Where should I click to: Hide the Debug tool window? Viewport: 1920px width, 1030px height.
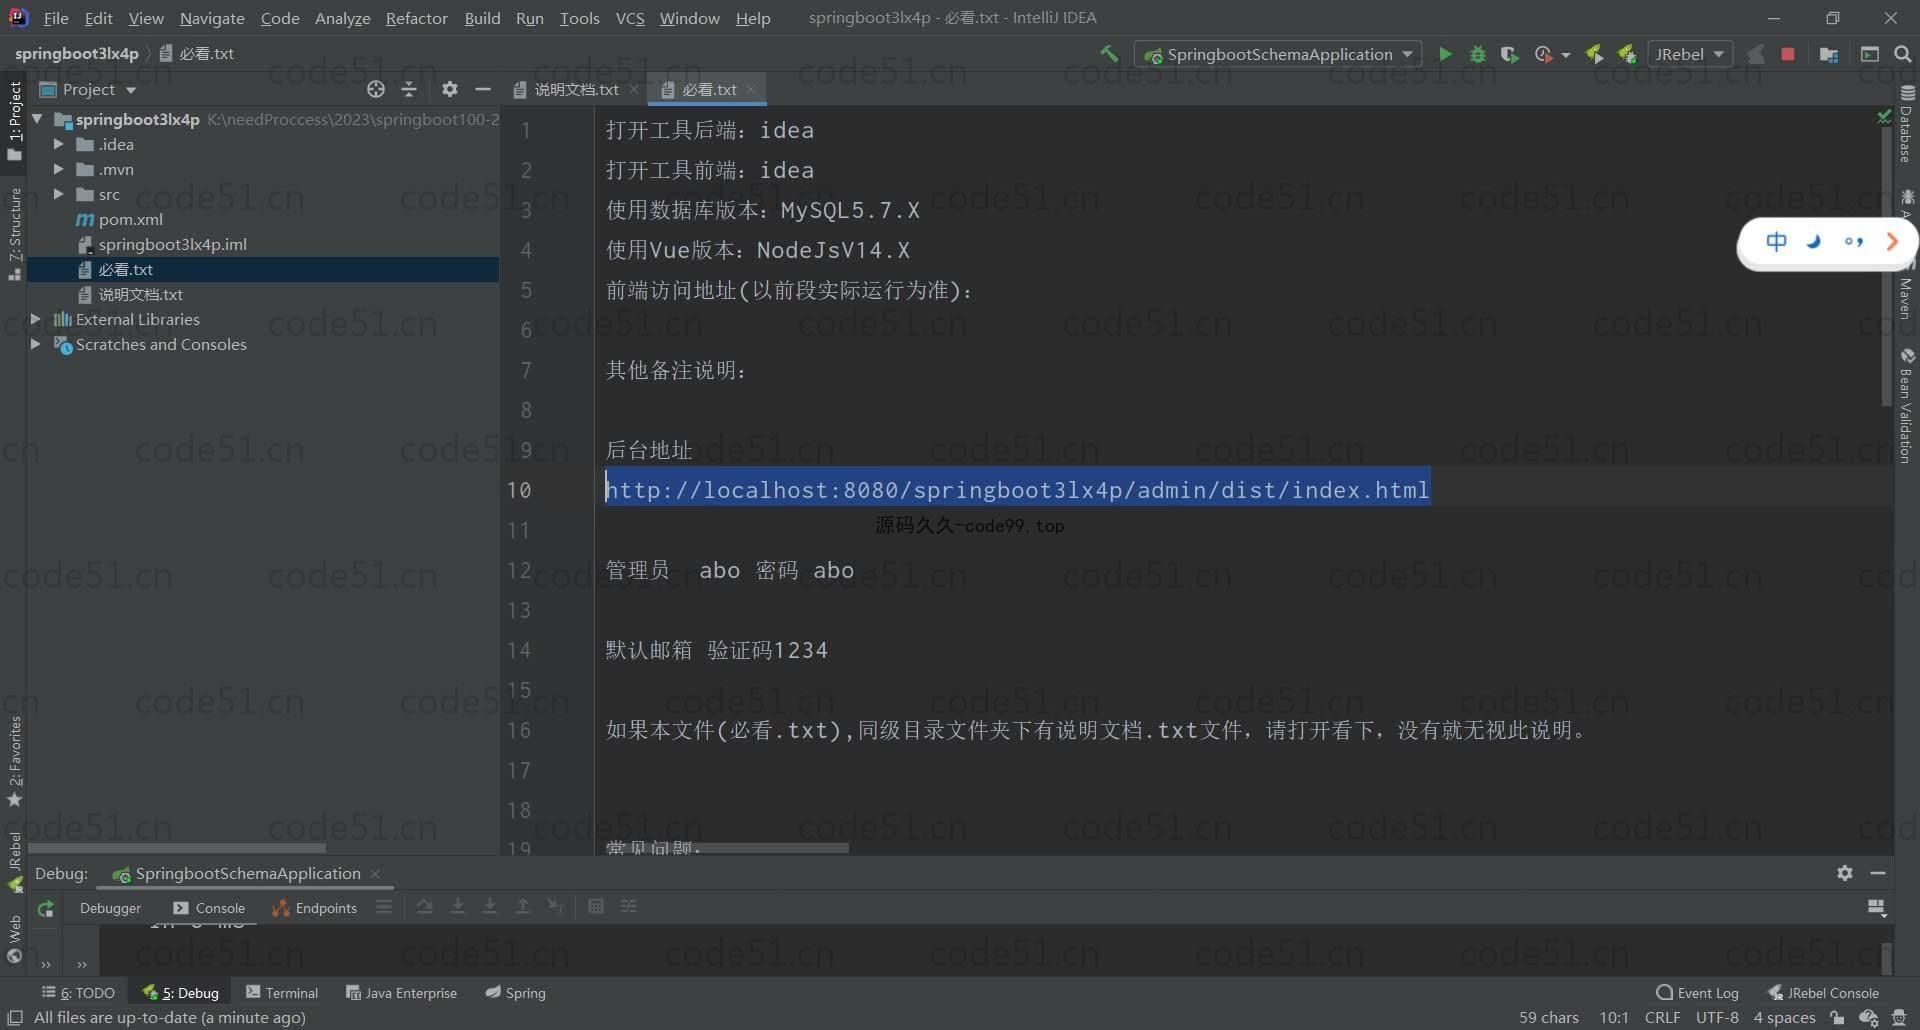click(x=1878, y=873)
